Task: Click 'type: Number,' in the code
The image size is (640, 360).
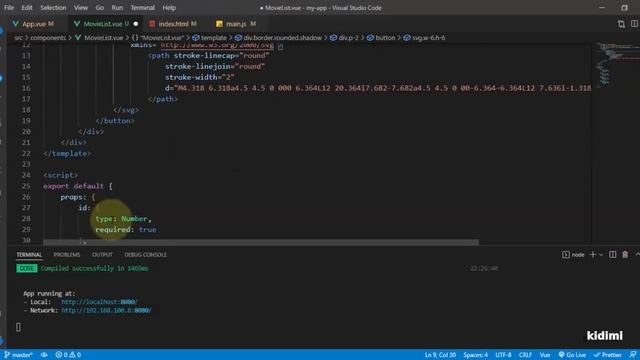Action: (x=123, y=219)
